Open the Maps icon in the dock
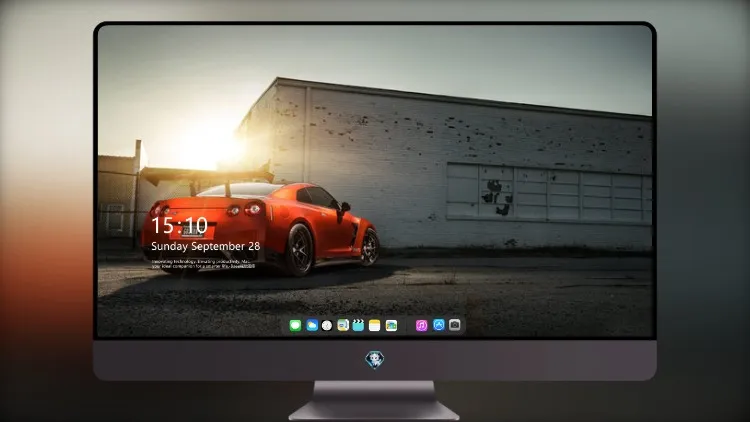Viewport: 750px width, 422px height. [x=343, y=325]
